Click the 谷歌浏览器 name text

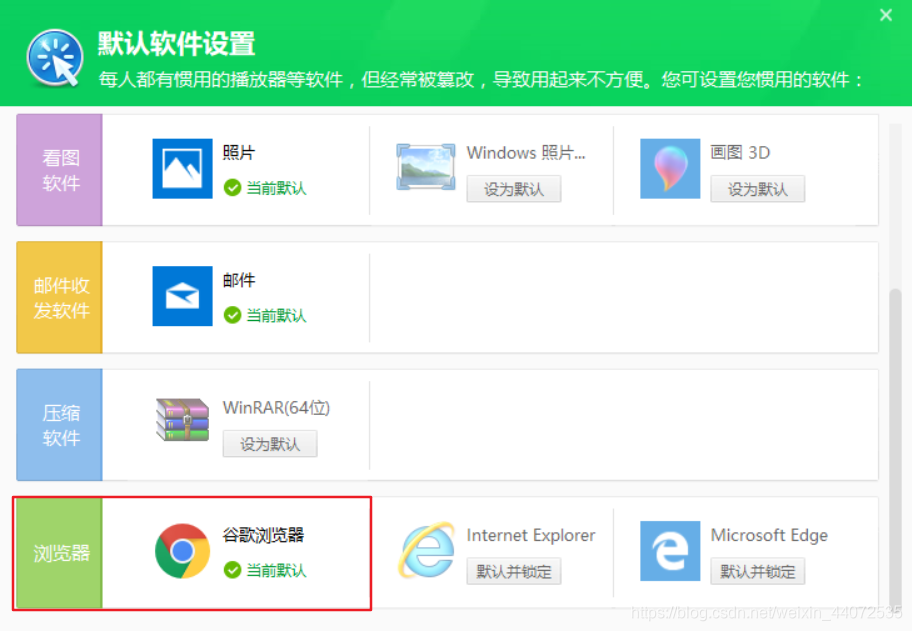[x=263, y=534]
